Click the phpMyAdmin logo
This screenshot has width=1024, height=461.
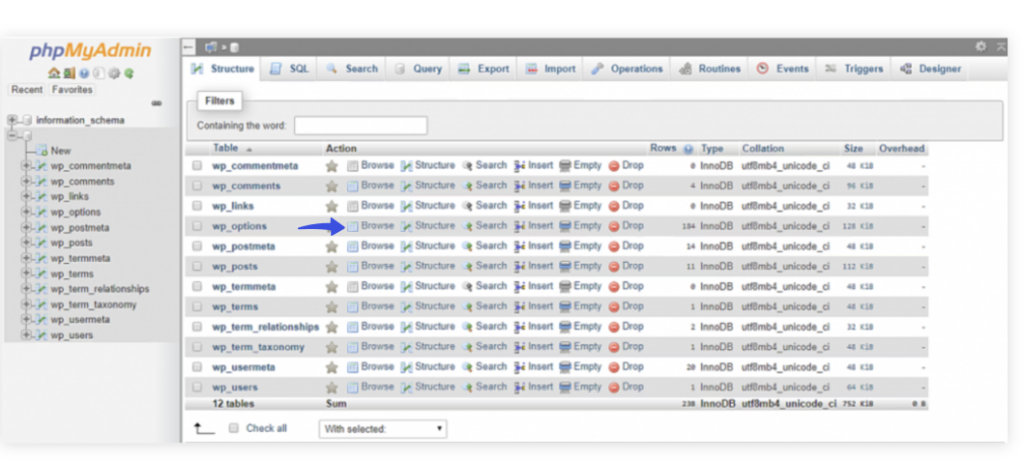pos(90,51)
